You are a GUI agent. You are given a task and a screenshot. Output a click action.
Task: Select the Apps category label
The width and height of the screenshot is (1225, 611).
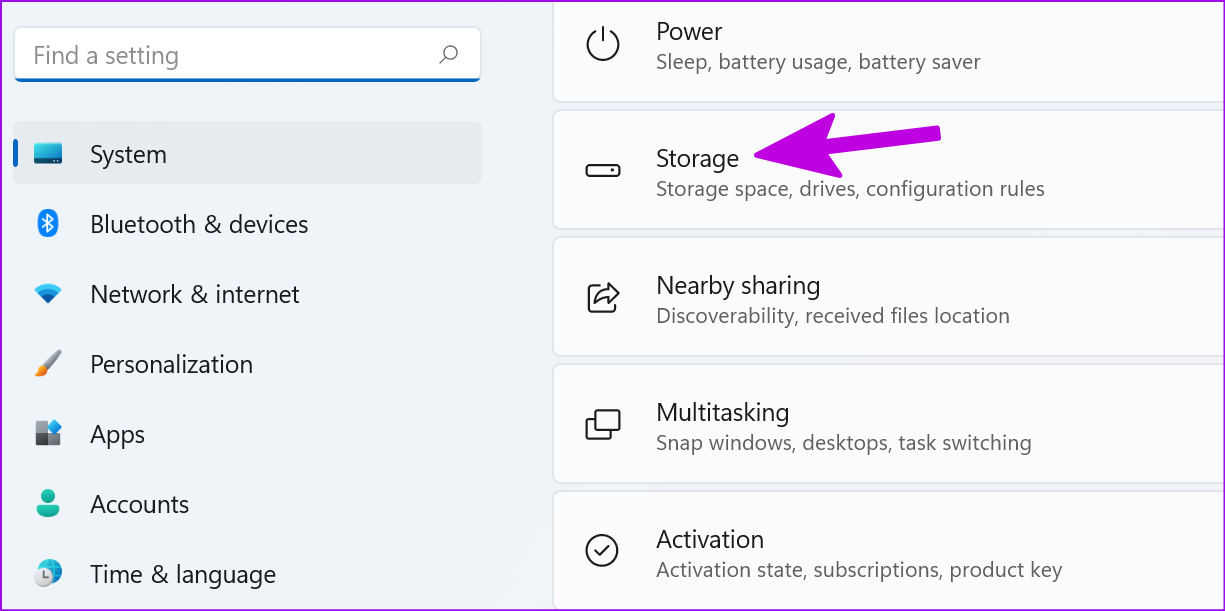pyautogui.click(x=117, y=435)
